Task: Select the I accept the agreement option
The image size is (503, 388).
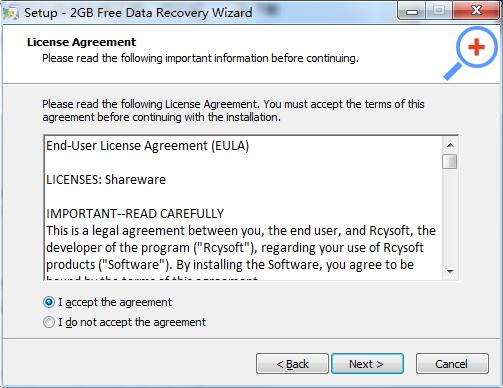Action: tap(108, 302)
